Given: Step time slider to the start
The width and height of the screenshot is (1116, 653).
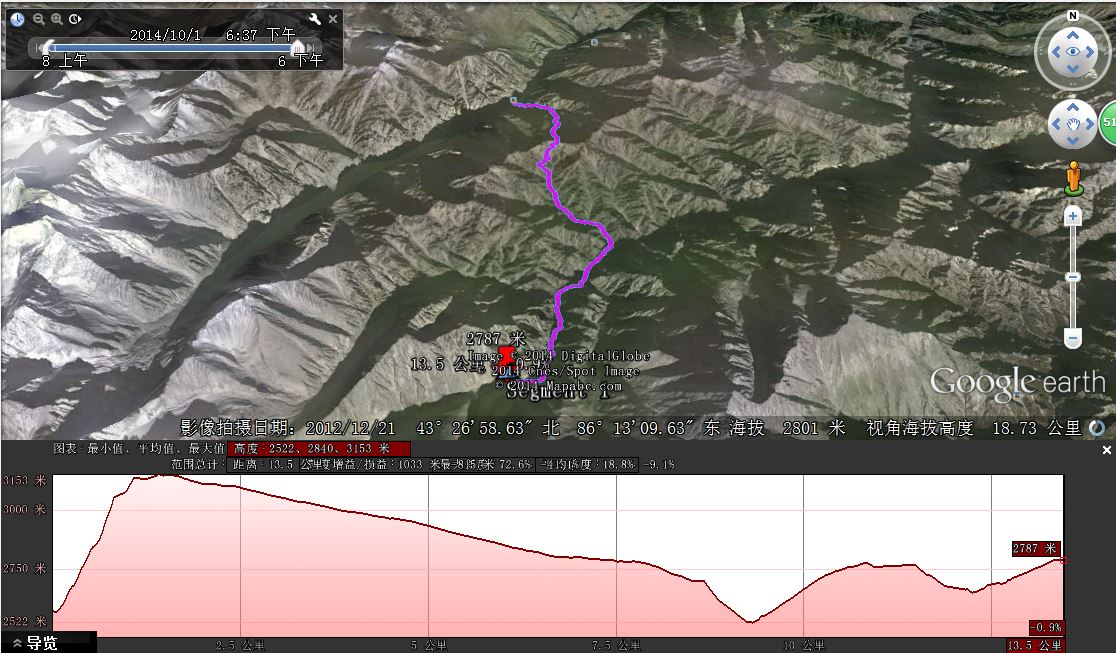Looking at the screenshot, I should 38,48.
